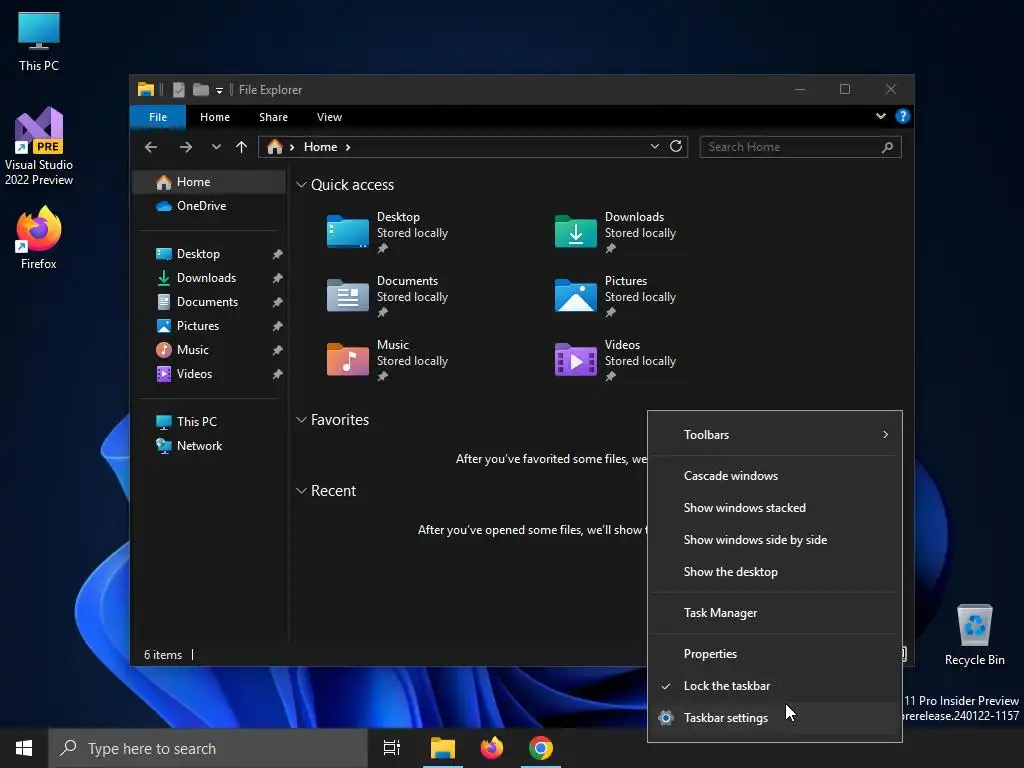Screen dimensions: 1024x768
Task: Go back using the back arrow
Action: (151, 147)
